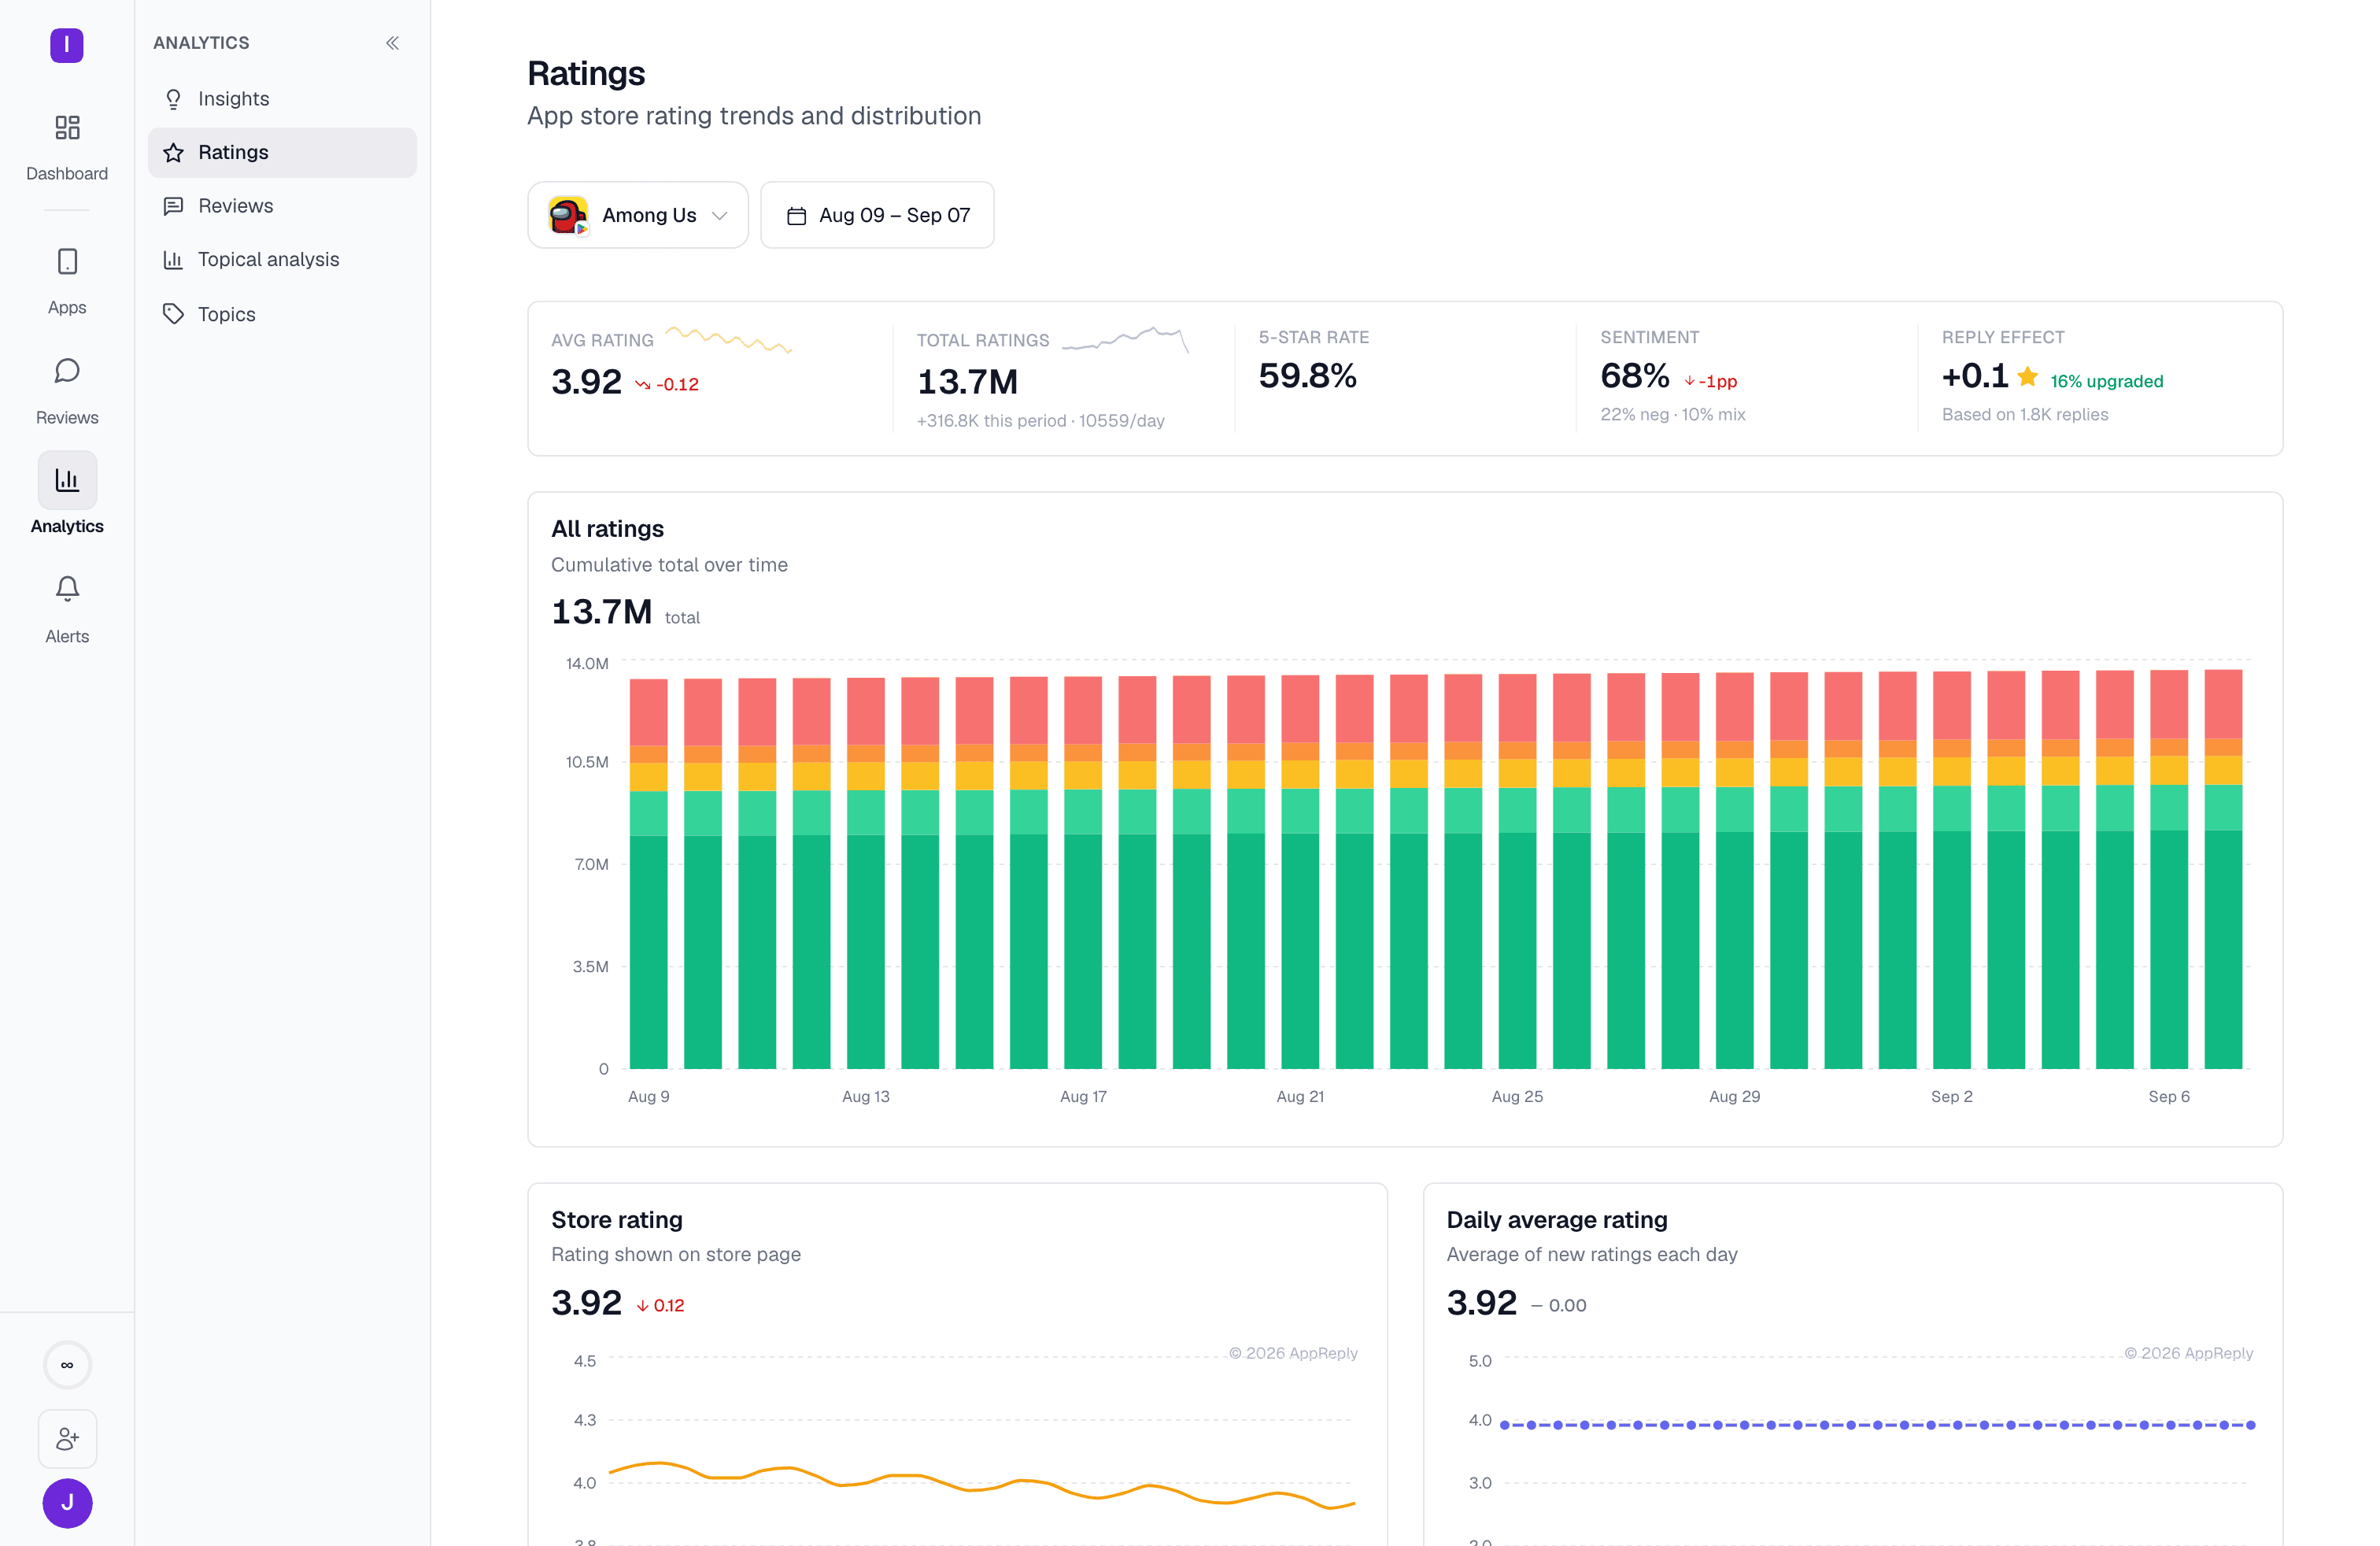2380x1546 pixels.
Task: Click the Daily average rating heading
Action: pos(1557,1220)
